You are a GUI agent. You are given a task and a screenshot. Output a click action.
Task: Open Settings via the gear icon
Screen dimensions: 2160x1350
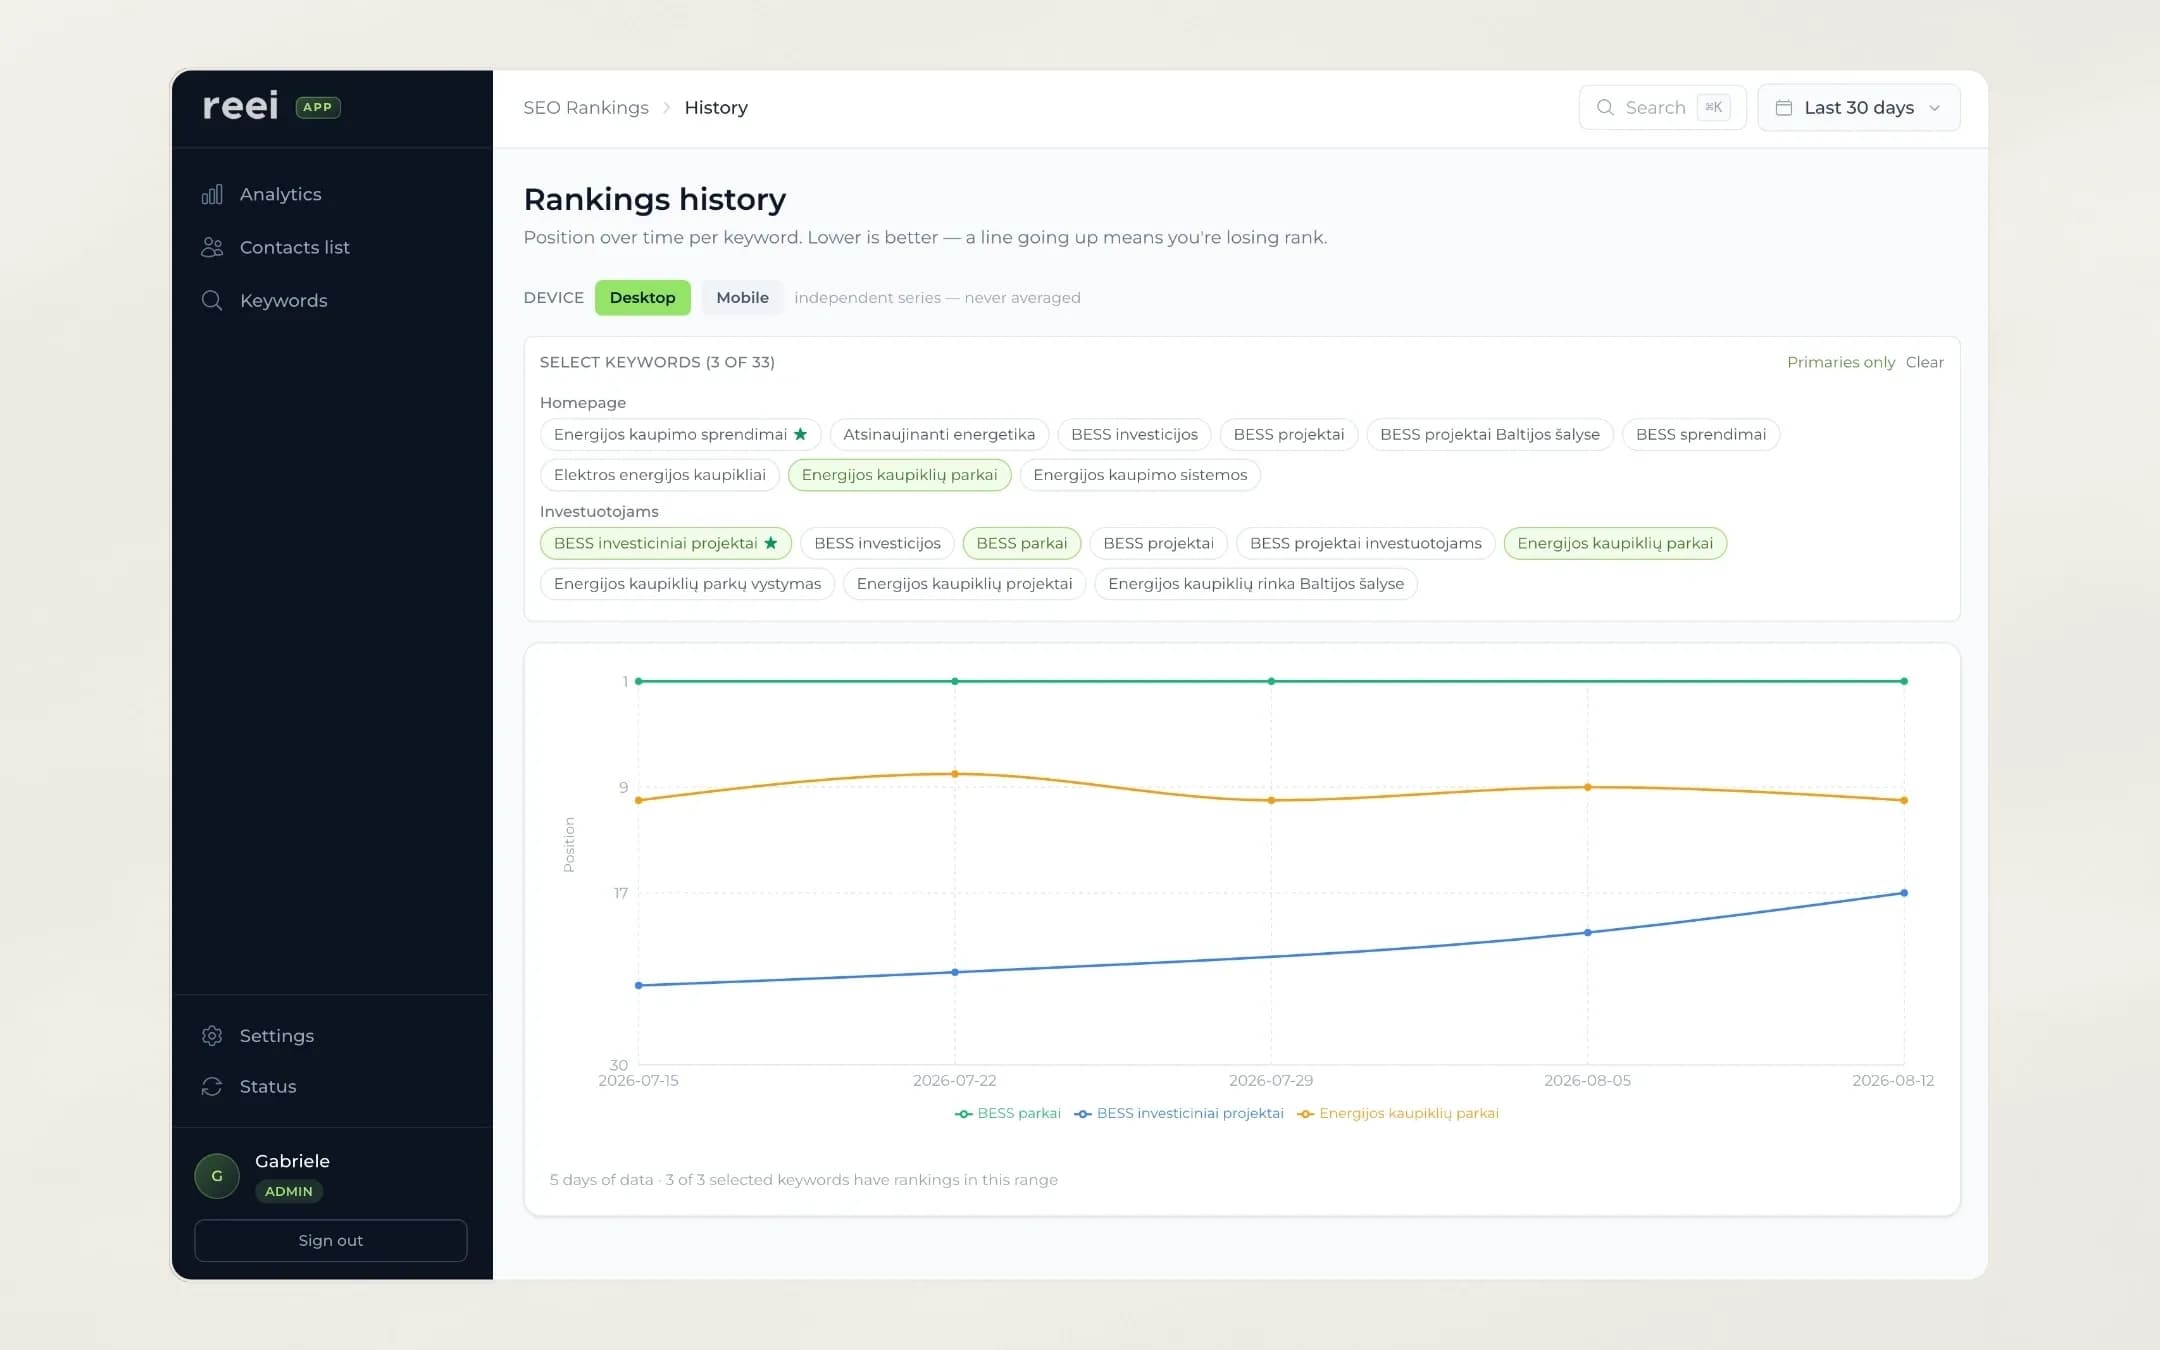point(212,1036)
